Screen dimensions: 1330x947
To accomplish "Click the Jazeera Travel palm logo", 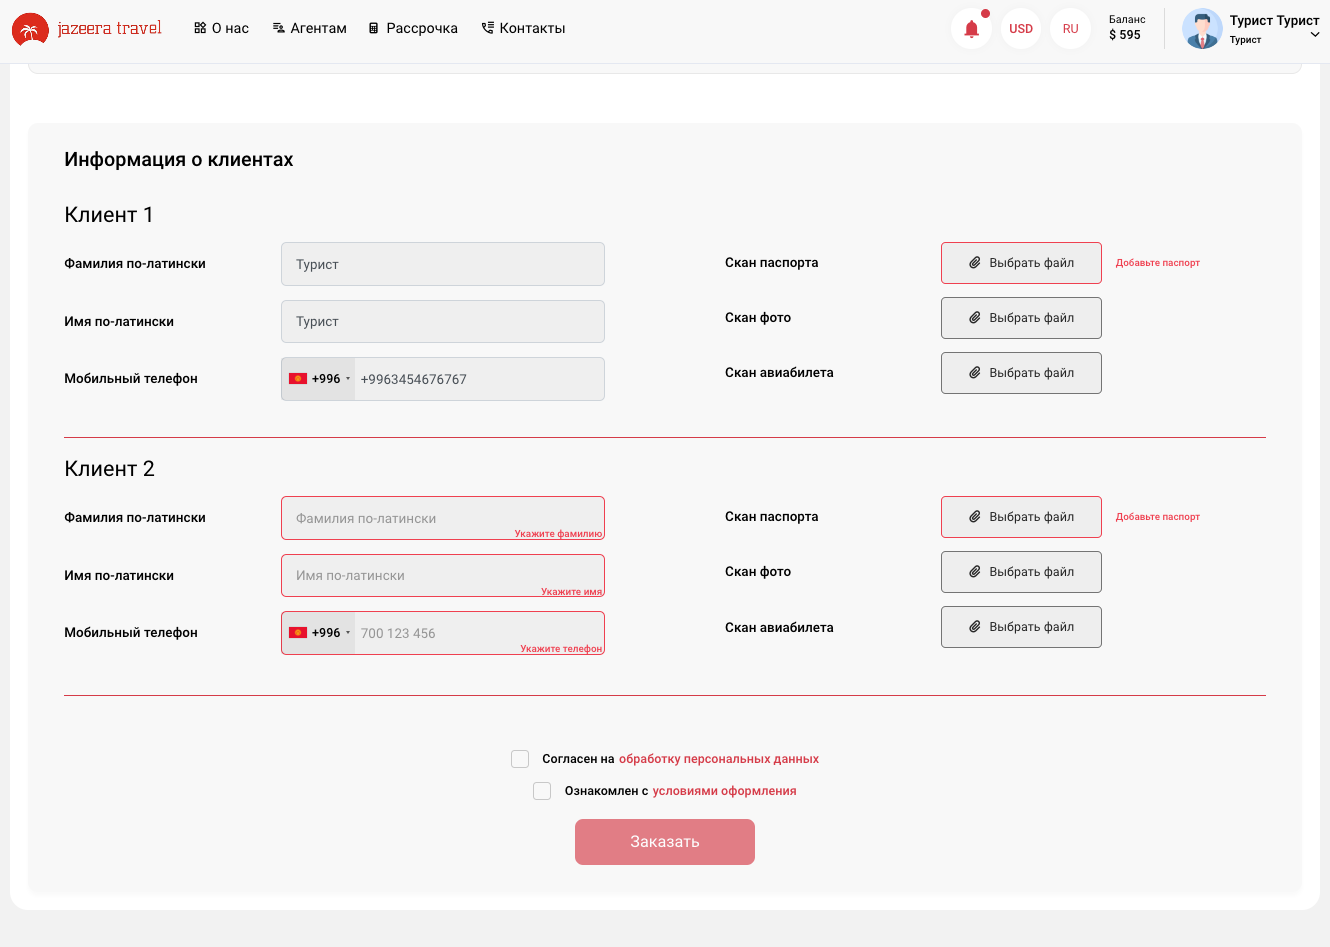I will pyautogui.click(x=30, y=30).
